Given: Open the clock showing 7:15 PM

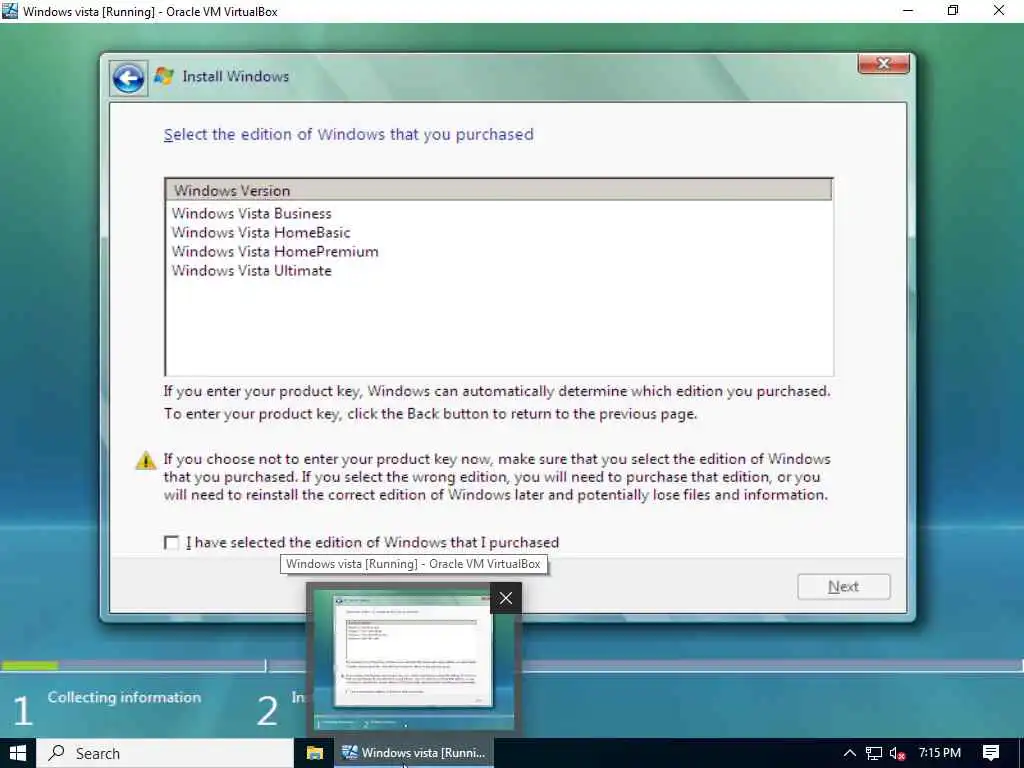Looking at the screenshot, I should click(939, 753).
